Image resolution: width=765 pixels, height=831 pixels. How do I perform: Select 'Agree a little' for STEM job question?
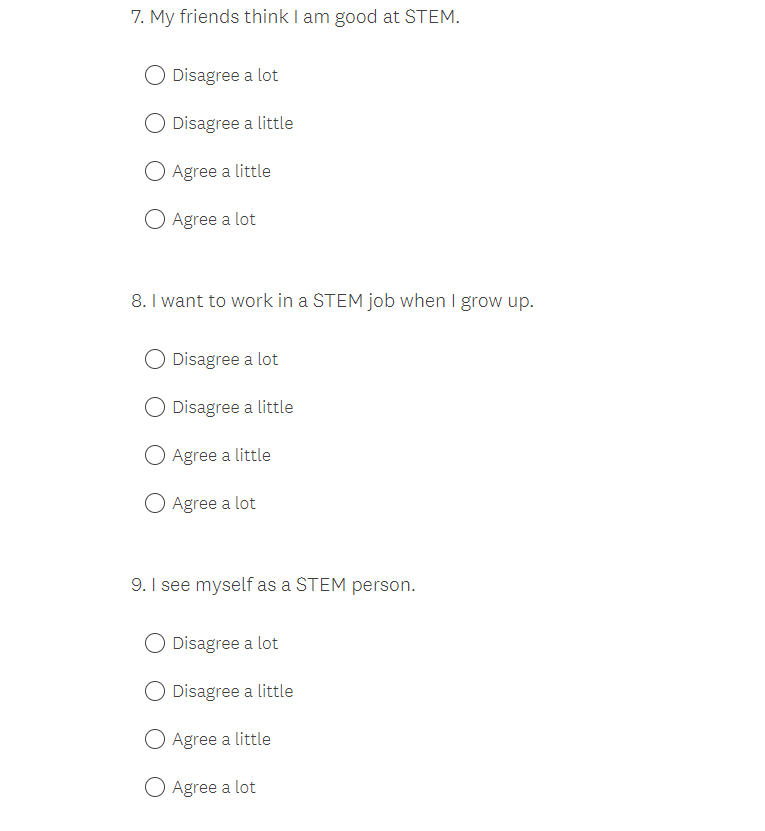click(155, 455)
